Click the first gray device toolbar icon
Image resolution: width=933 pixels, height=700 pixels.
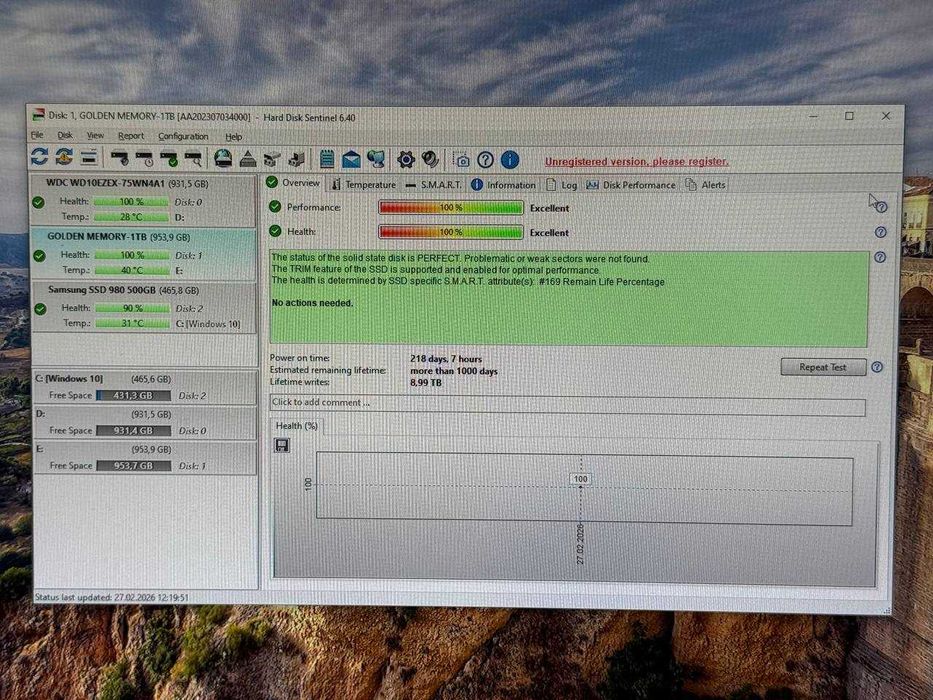tap(272, 159)
